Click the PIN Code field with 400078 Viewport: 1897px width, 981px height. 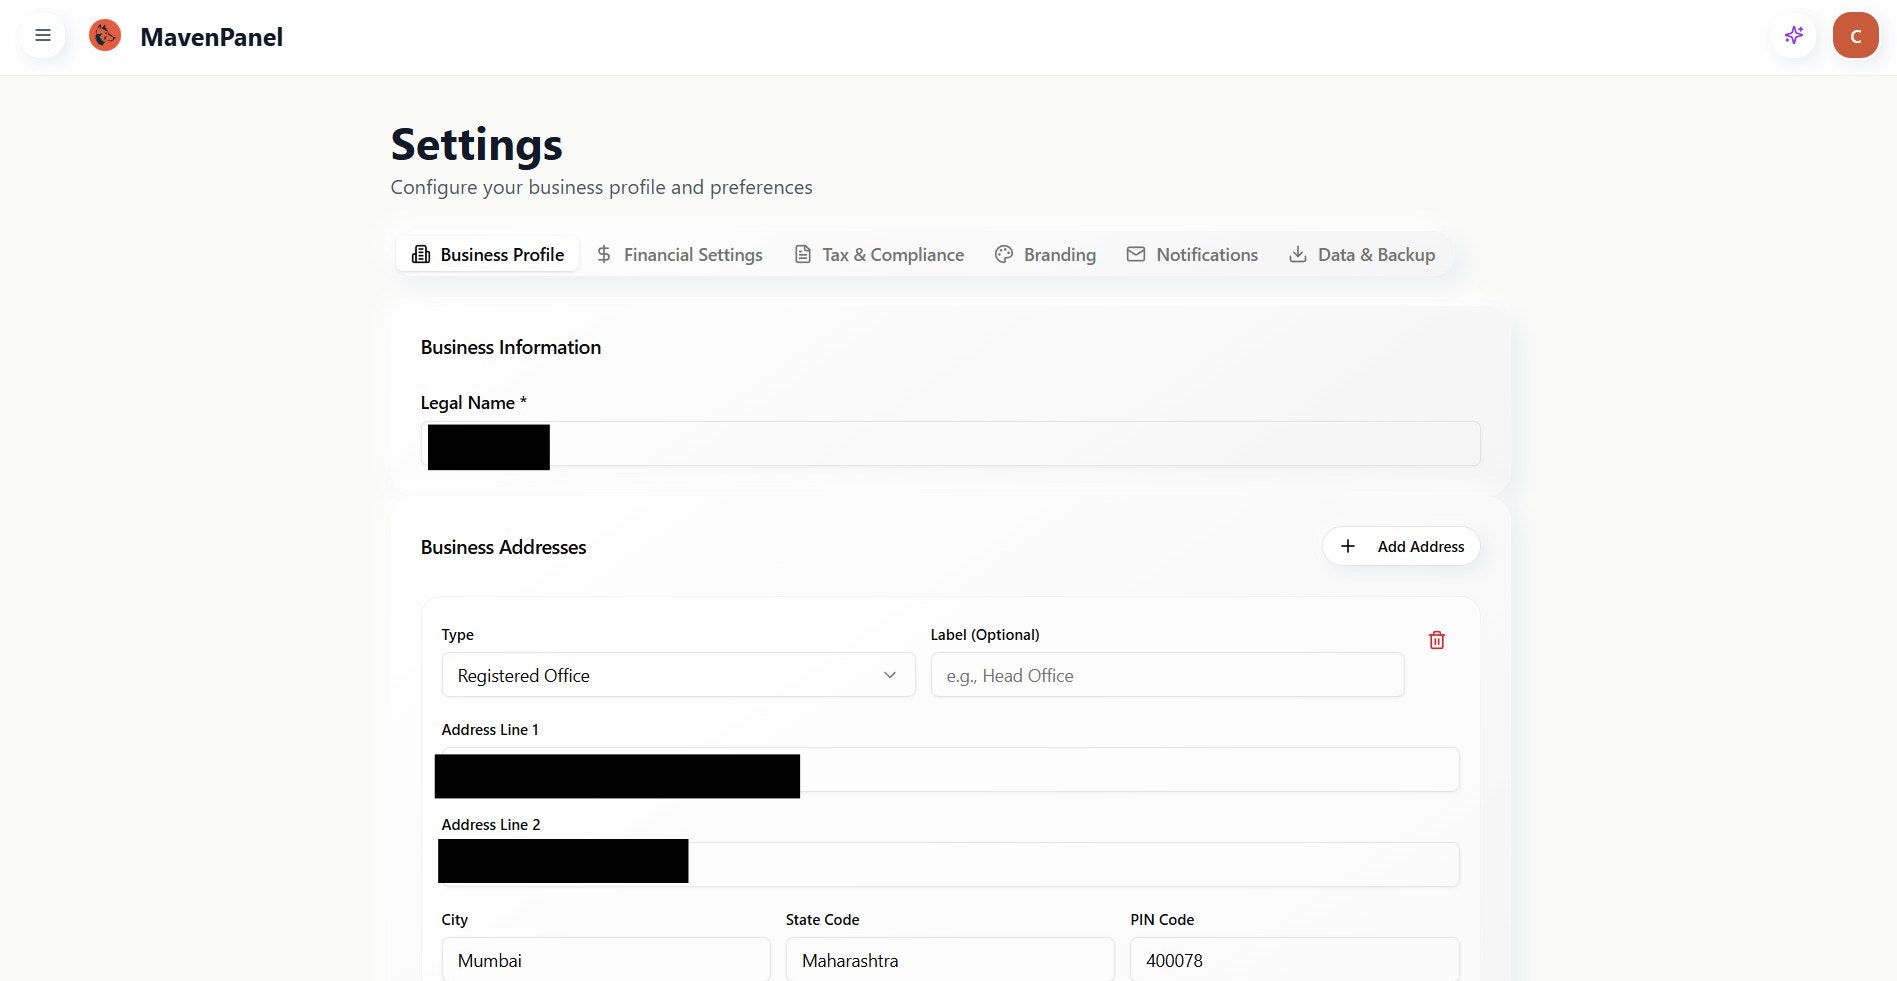click(x=1294, y=959)
